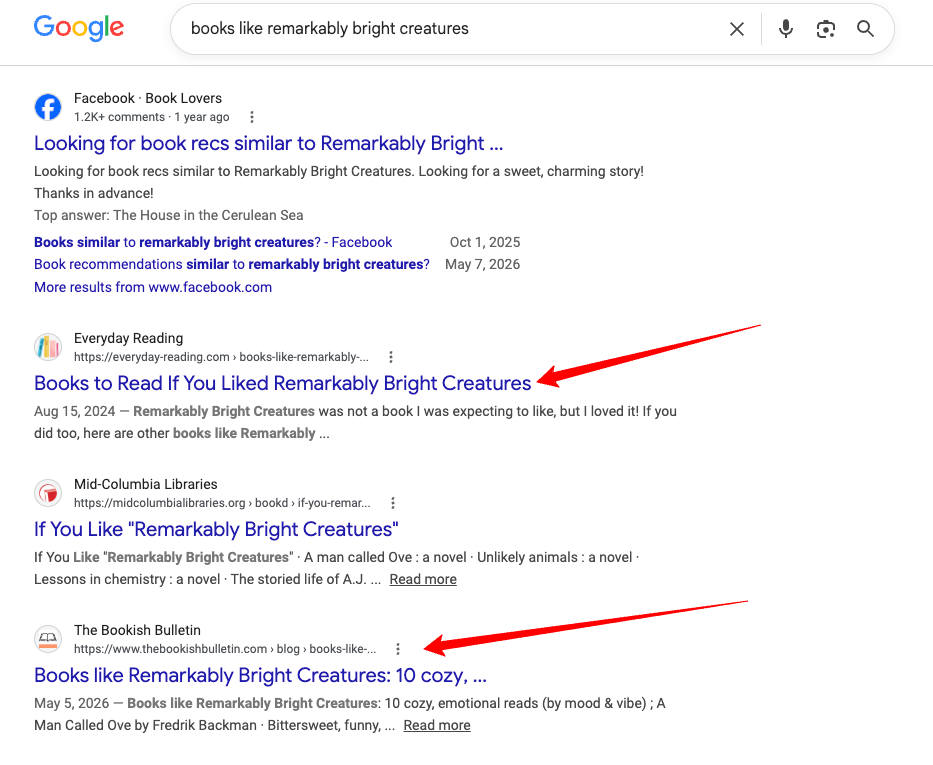Open 'If You Like Remarkably Bright Creatures' link

pos(216,529)
